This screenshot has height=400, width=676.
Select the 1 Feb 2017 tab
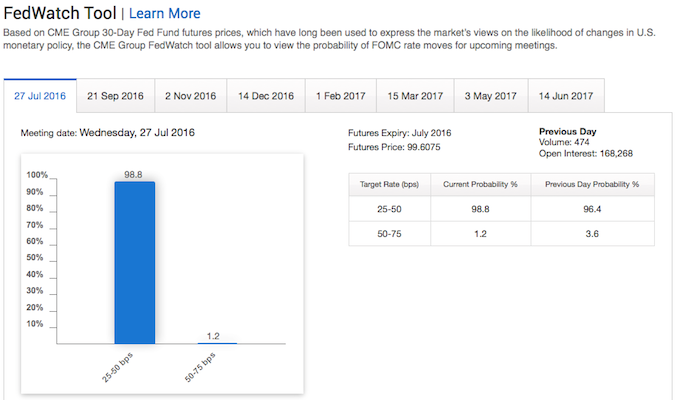point(341,96)
